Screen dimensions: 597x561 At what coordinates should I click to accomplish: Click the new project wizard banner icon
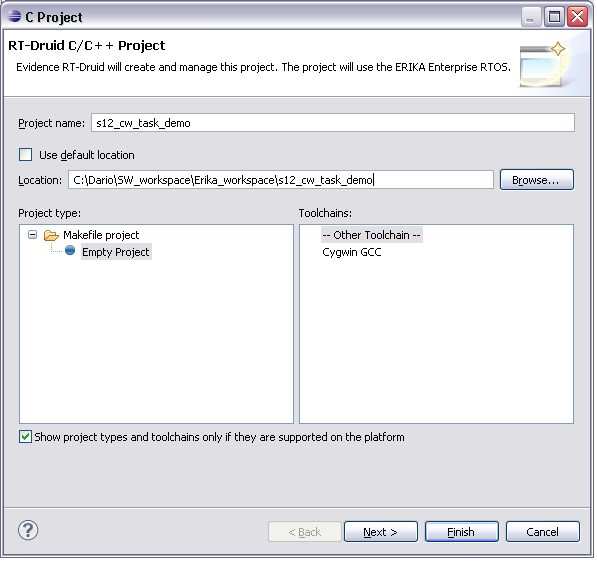coord(544,65)
